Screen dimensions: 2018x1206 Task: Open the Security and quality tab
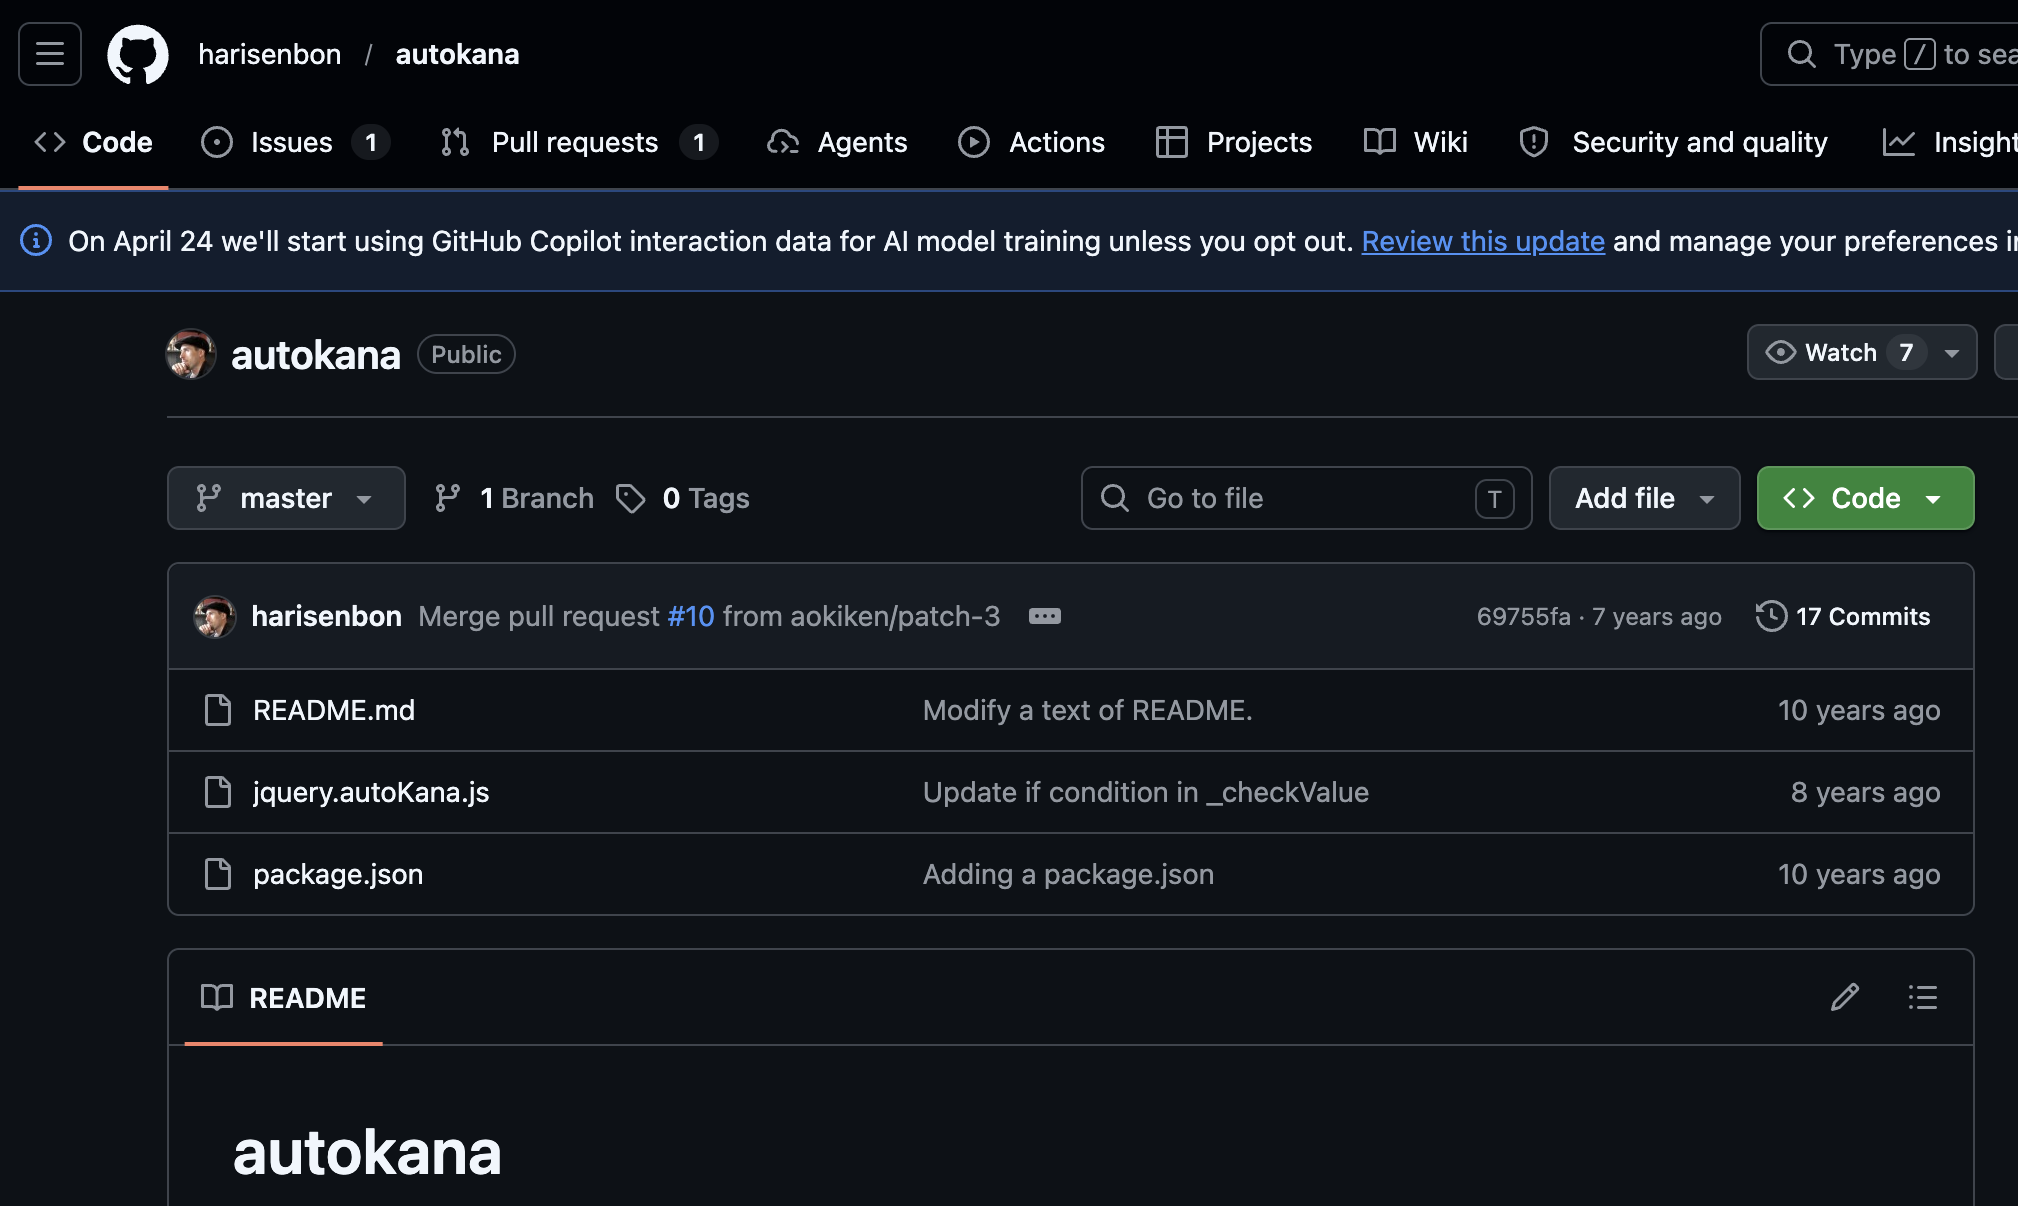(x=1673, y=142)
